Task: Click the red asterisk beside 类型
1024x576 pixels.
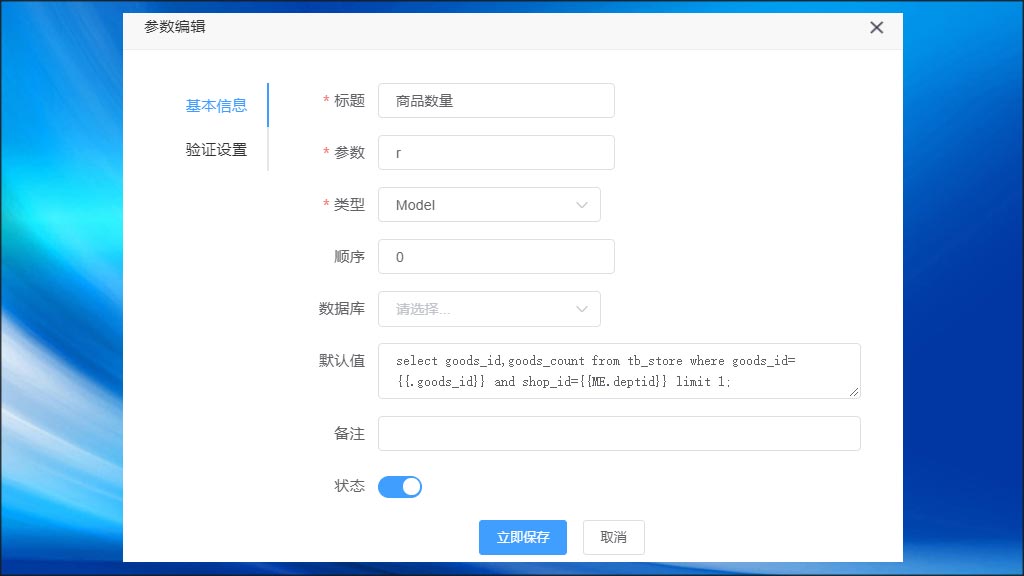Action: tap(327, 204)
